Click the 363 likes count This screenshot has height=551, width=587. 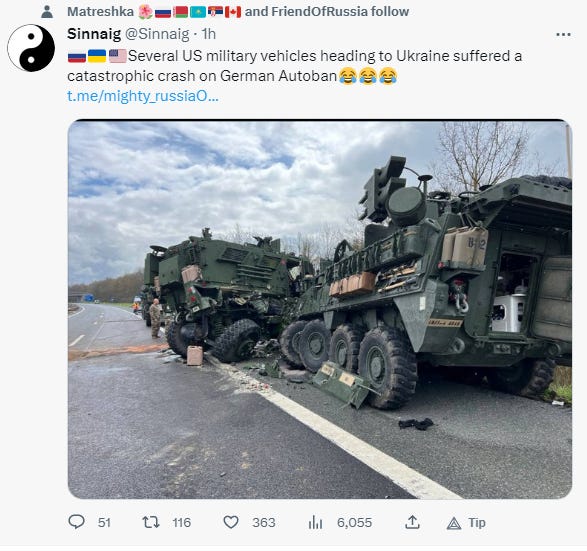point(264,523)
